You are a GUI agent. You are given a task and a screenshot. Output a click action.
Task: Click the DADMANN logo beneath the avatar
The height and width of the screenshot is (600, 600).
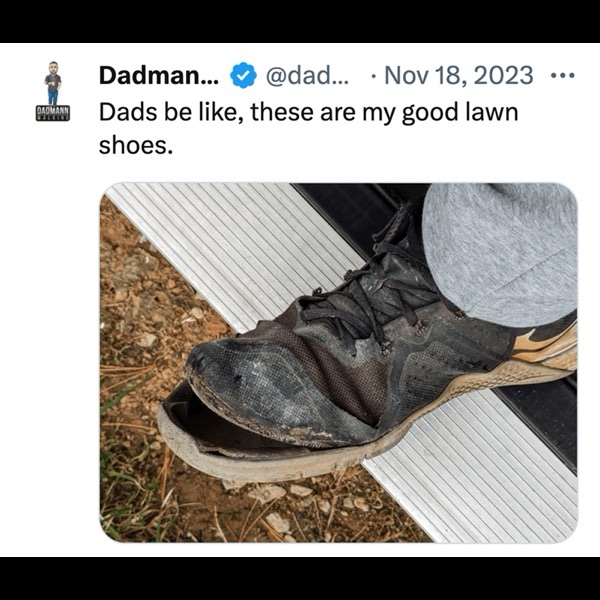[x=53, y=114]
